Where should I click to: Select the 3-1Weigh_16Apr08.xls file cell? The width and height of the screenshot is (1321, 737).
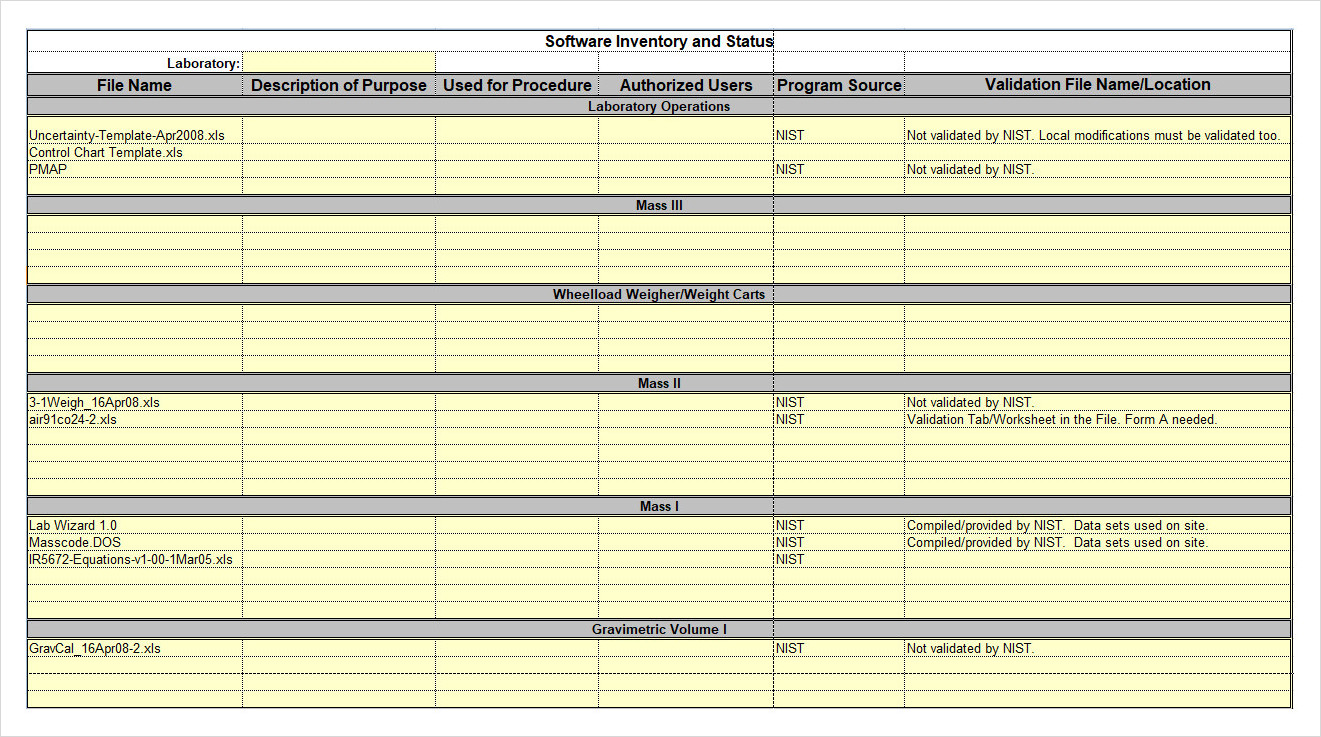tap(94, 402)
